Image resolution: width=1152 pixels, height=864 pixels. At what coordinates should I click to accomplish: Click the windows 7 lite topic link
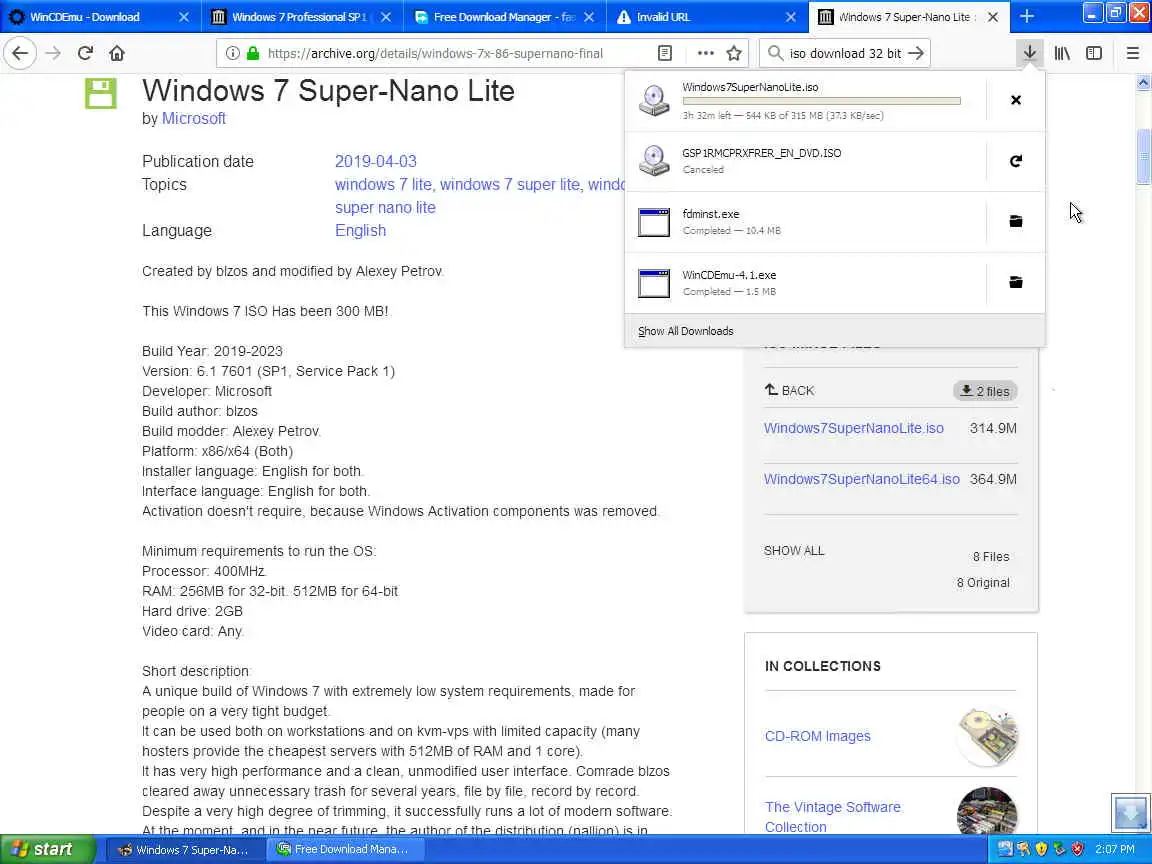click(384, 184)
